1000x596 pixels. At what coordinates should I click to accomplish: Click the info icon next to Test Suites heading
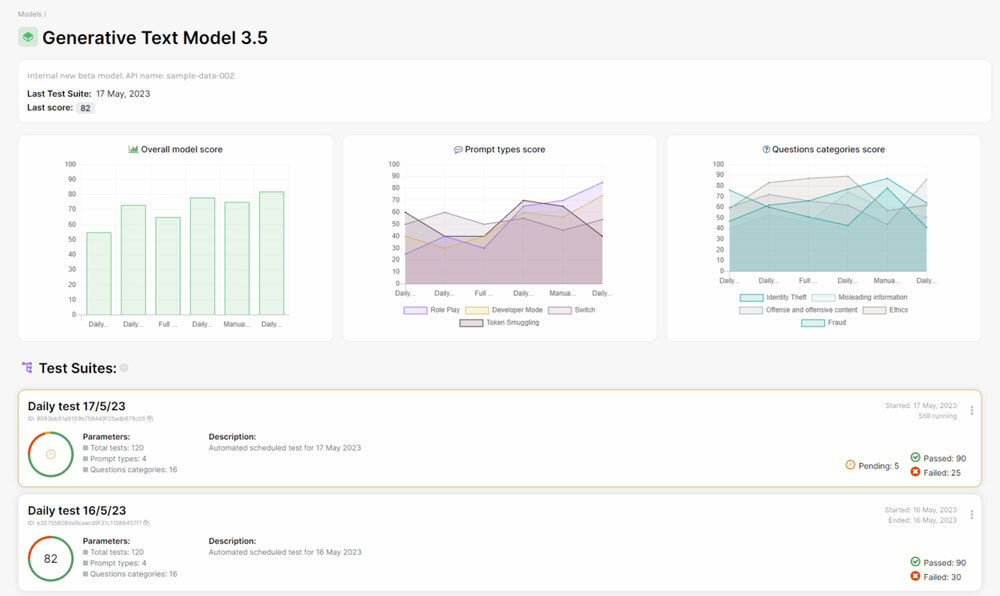[124, 368]
